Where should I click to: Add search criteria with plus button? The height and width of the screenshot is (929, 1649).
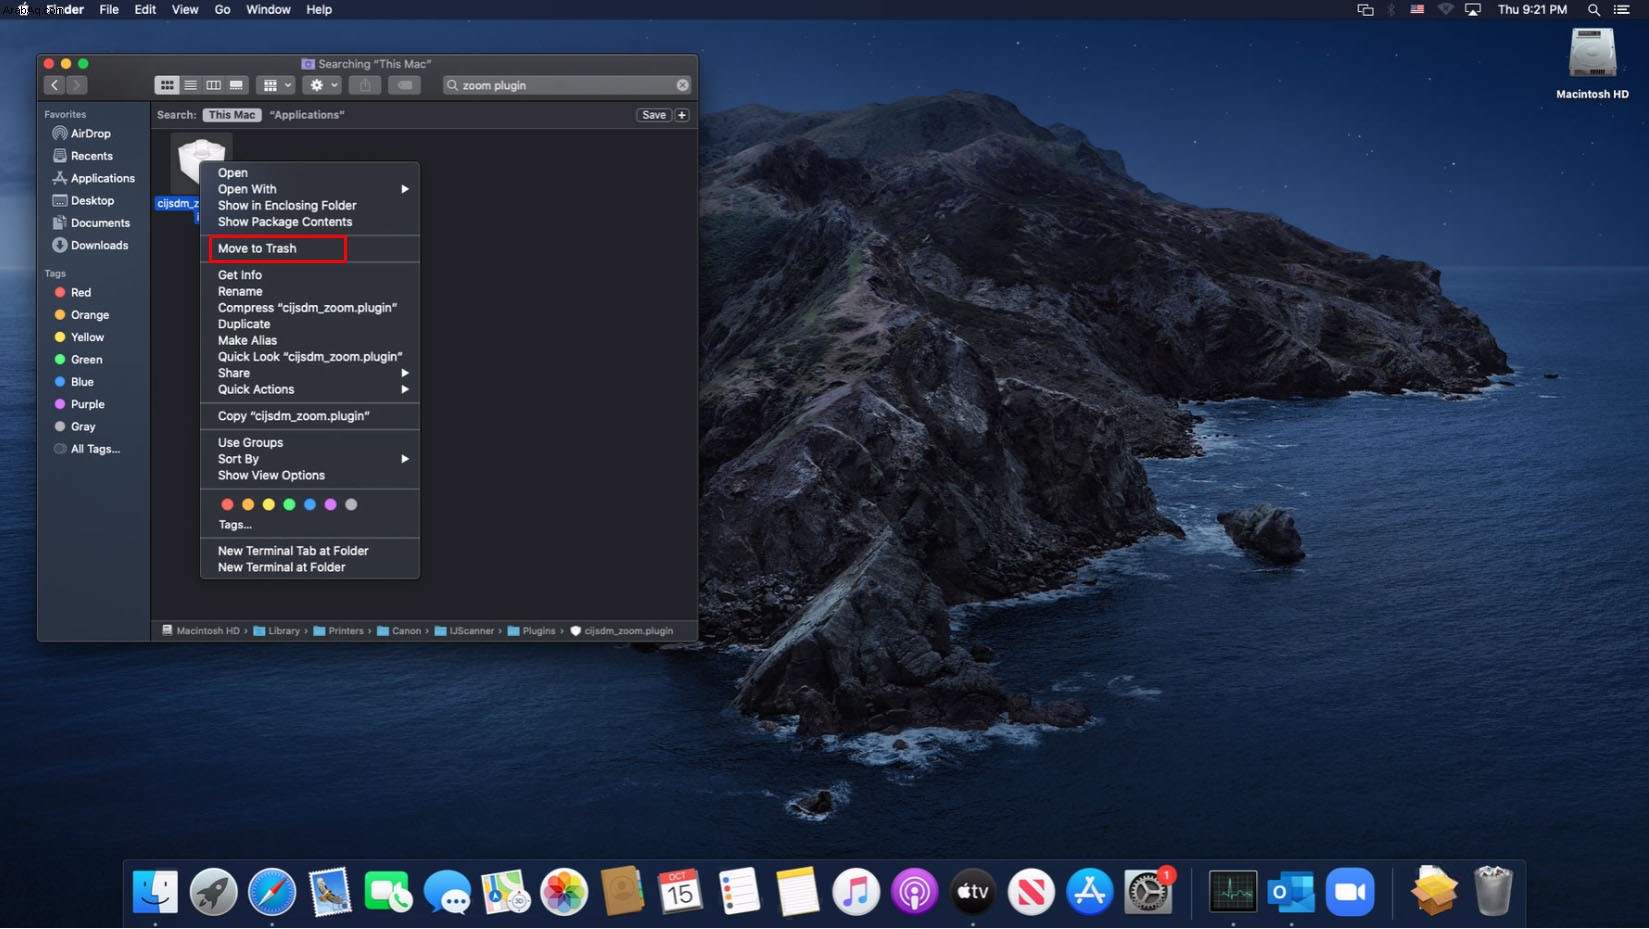682,115
